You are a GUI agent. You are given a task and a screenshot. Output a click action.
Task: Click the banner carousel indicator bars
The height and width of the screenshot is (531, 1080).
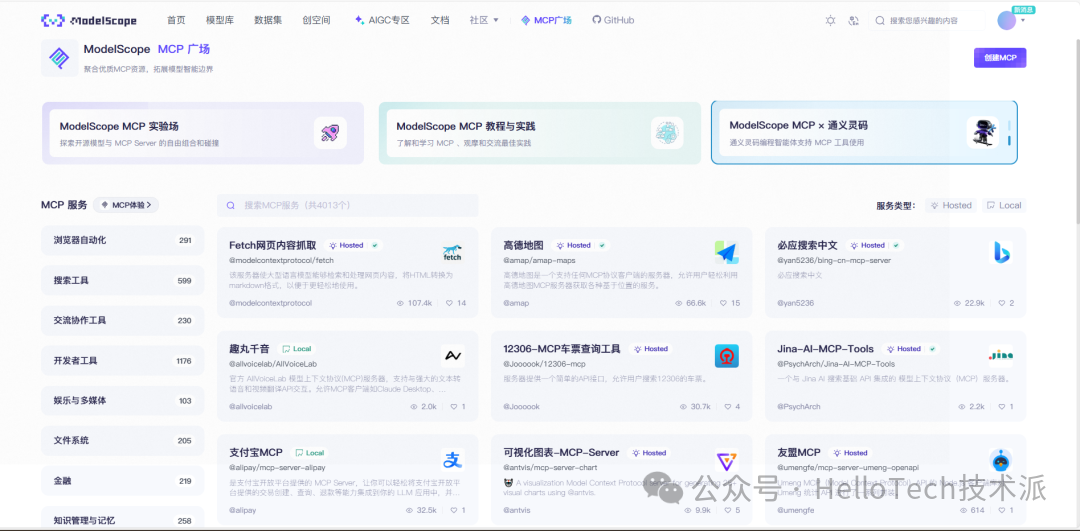point(1009,133)
